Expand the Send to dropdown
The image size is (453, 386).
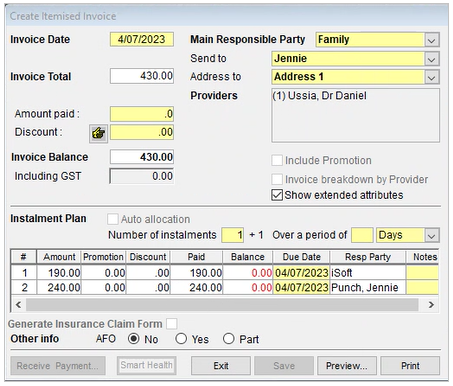(x=432, y=59)
